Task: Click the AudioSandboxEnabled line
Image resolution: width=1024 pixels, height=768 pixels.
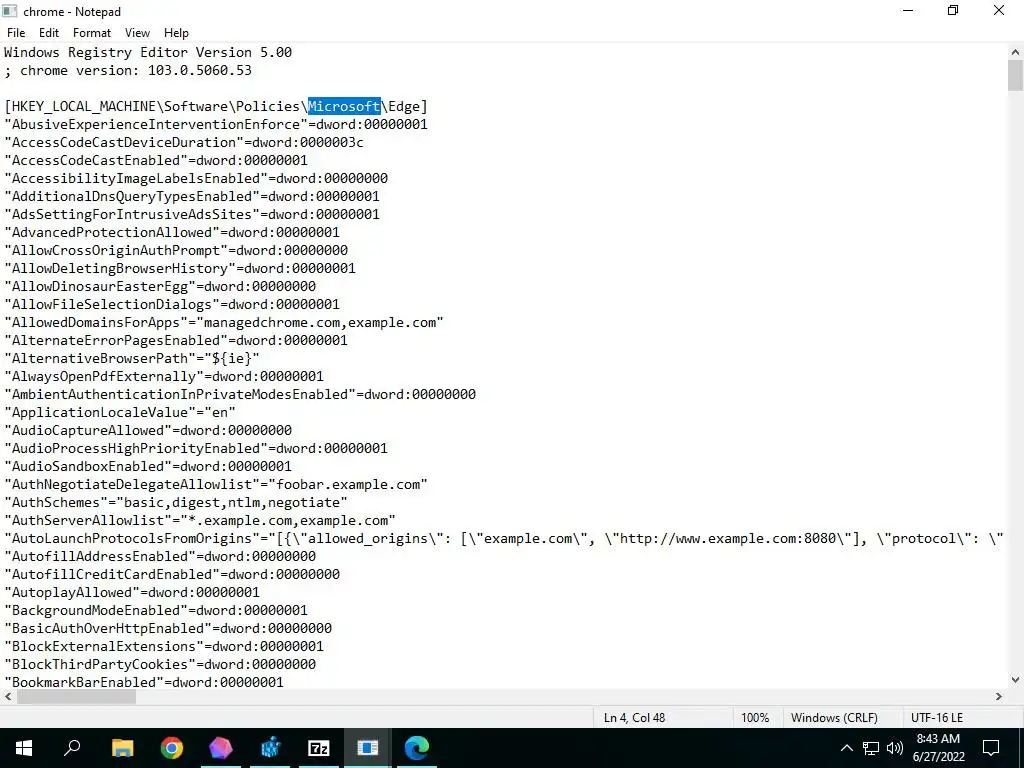Action: 148,466
